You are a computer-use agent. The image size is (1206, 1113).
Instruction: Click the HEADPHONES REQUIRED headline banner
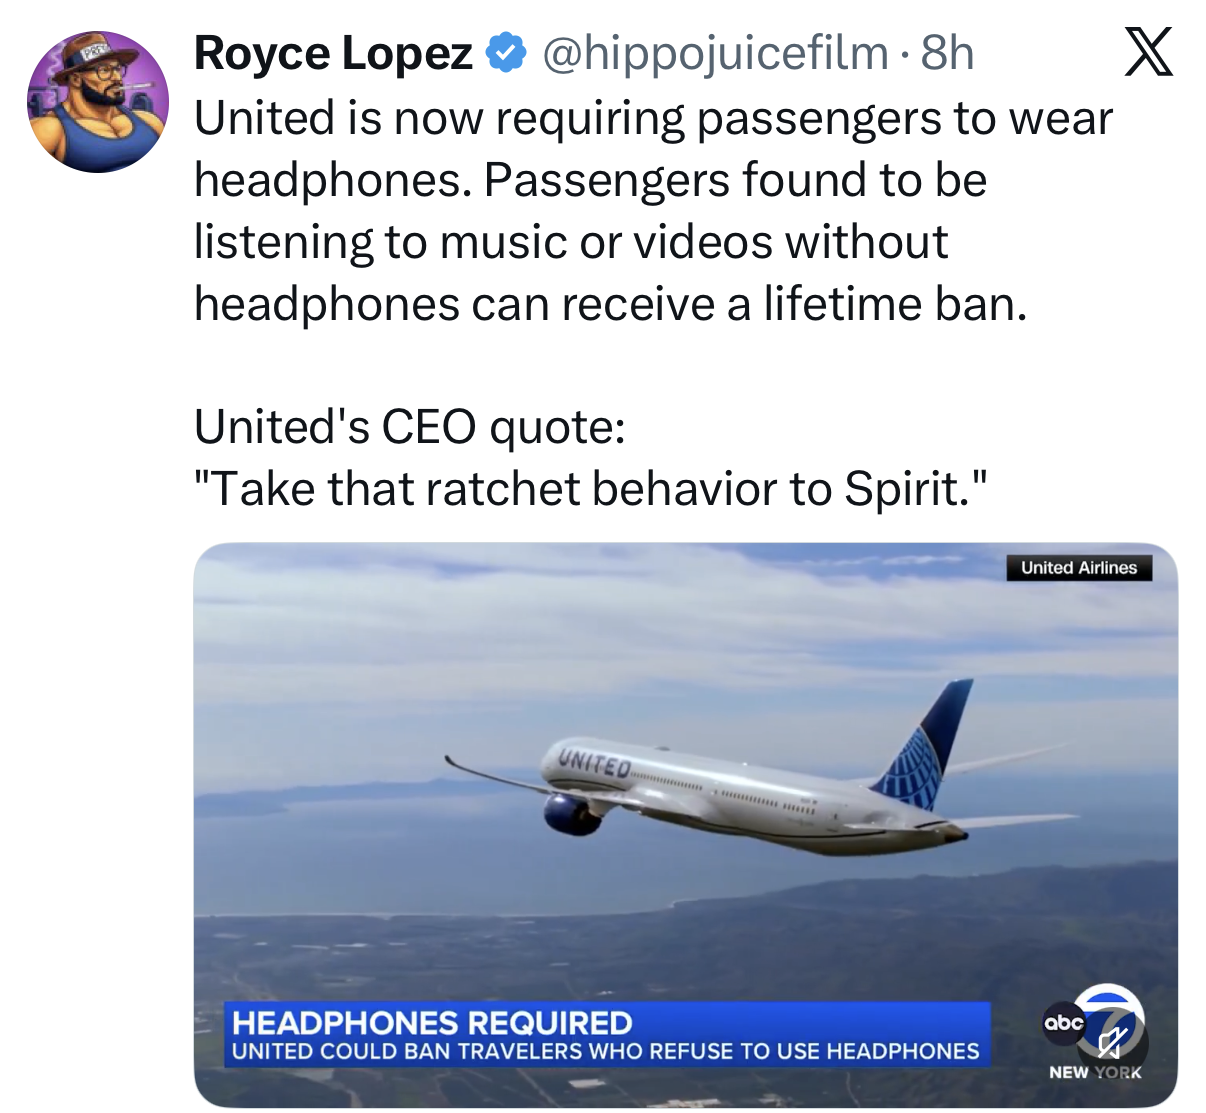pos(432,1022)
